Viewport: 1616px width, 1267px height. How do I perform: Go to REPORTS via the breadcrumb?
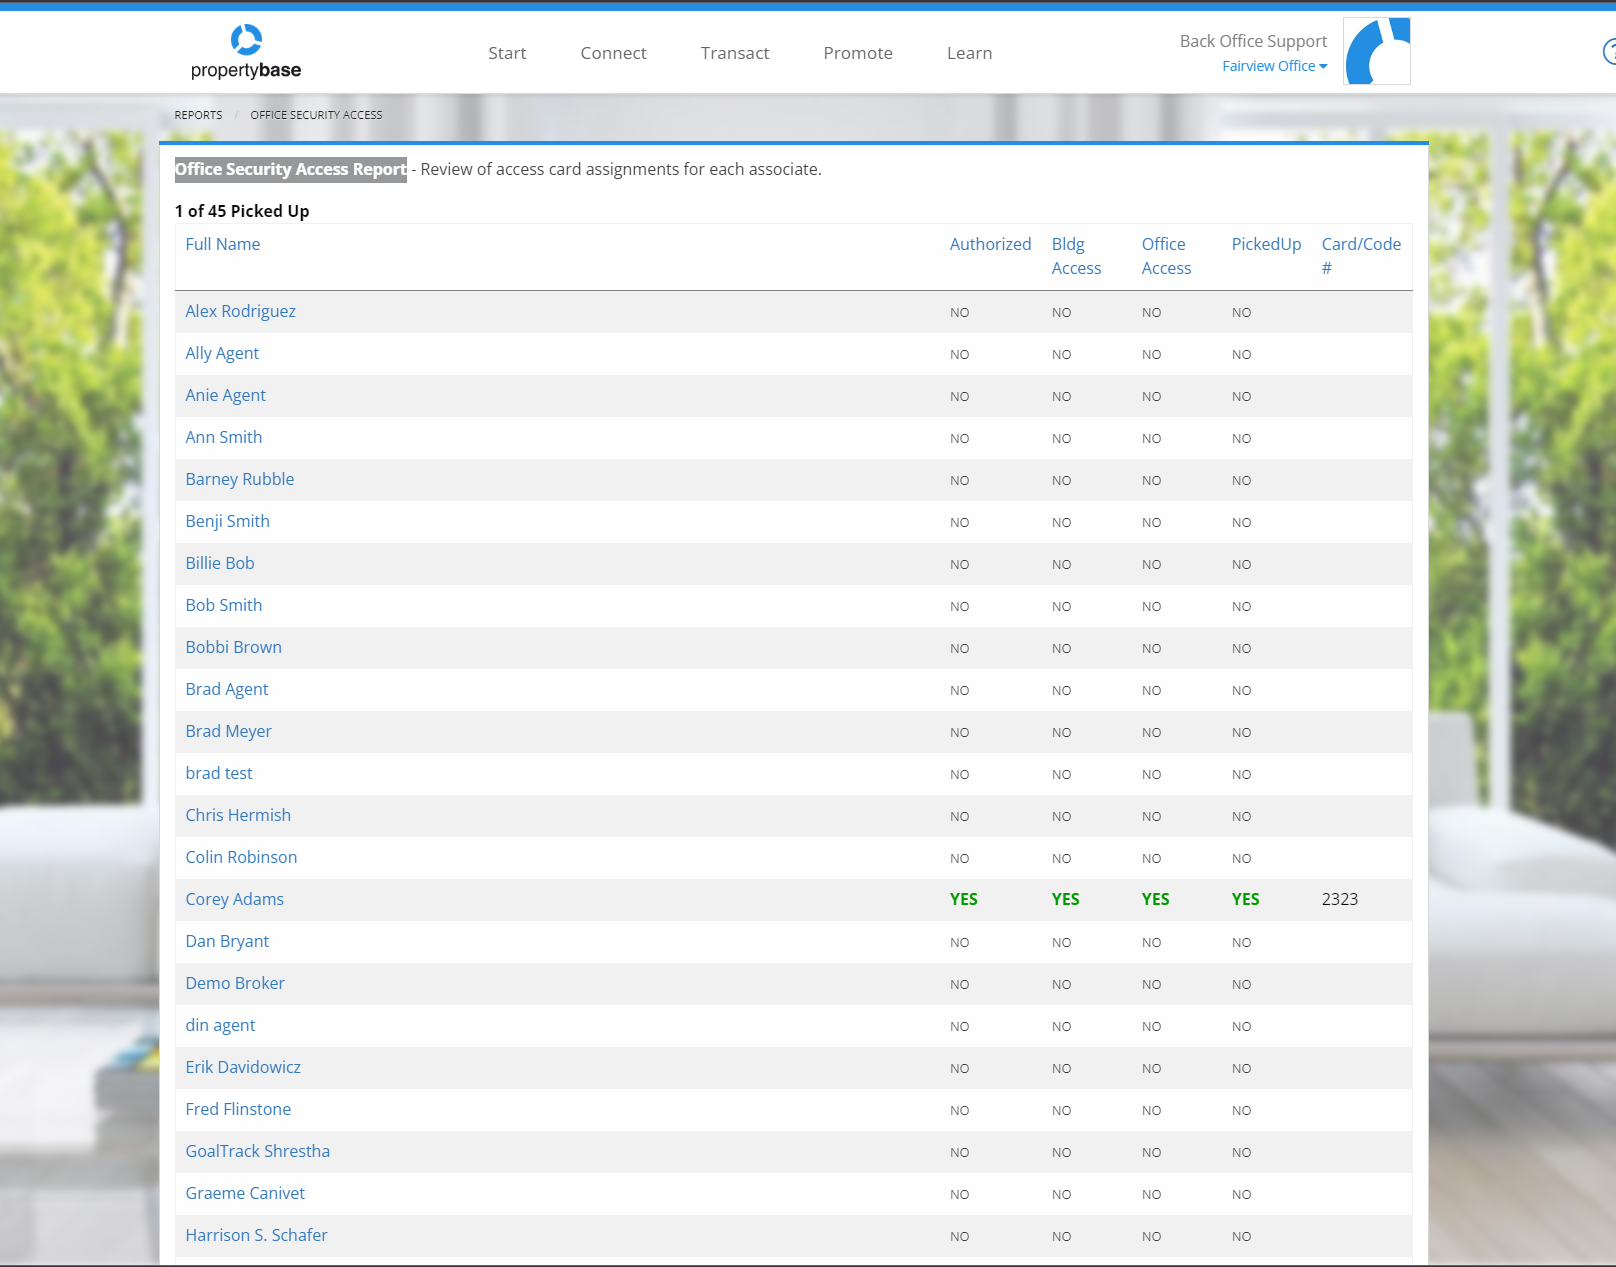tap(197, 114)
